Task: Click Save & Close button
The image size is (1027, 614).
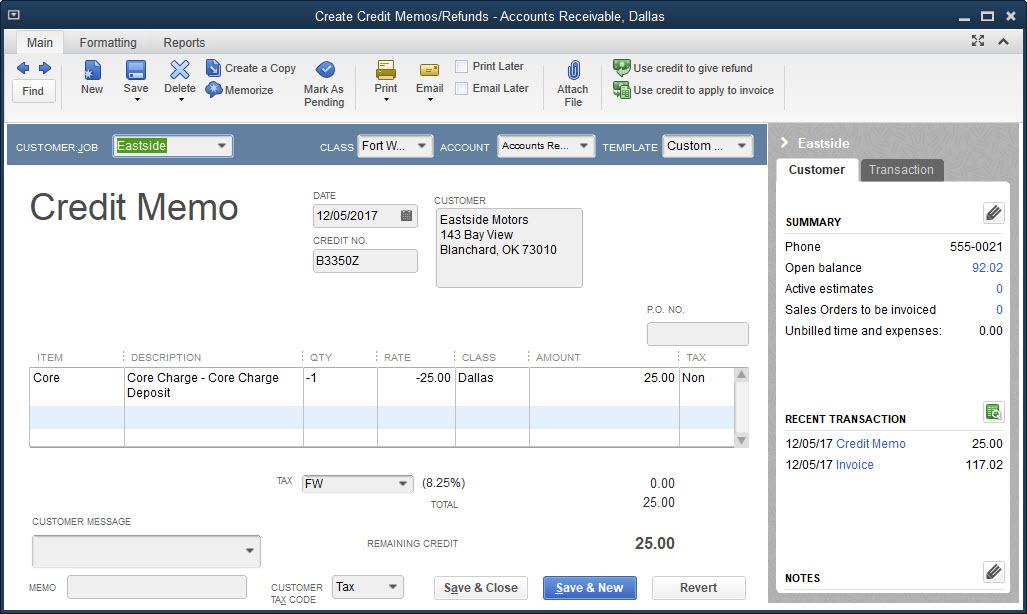Action: click(x=480, y=588)
